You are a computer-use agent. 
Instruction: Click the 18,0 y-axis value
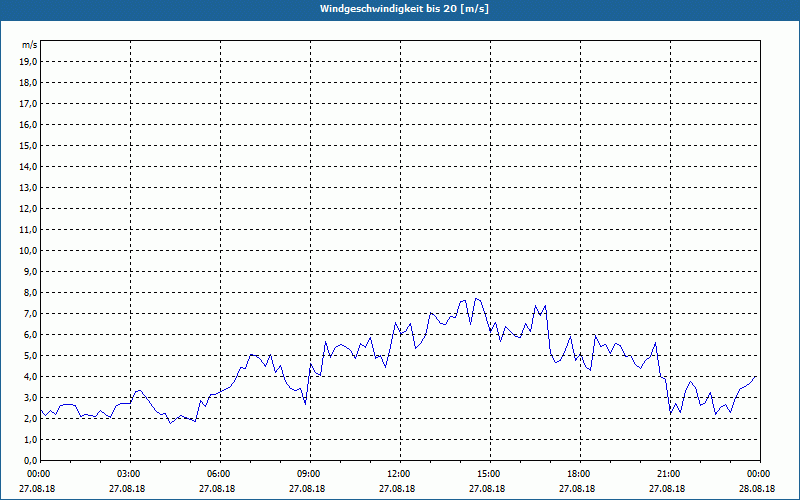point(28,83)
